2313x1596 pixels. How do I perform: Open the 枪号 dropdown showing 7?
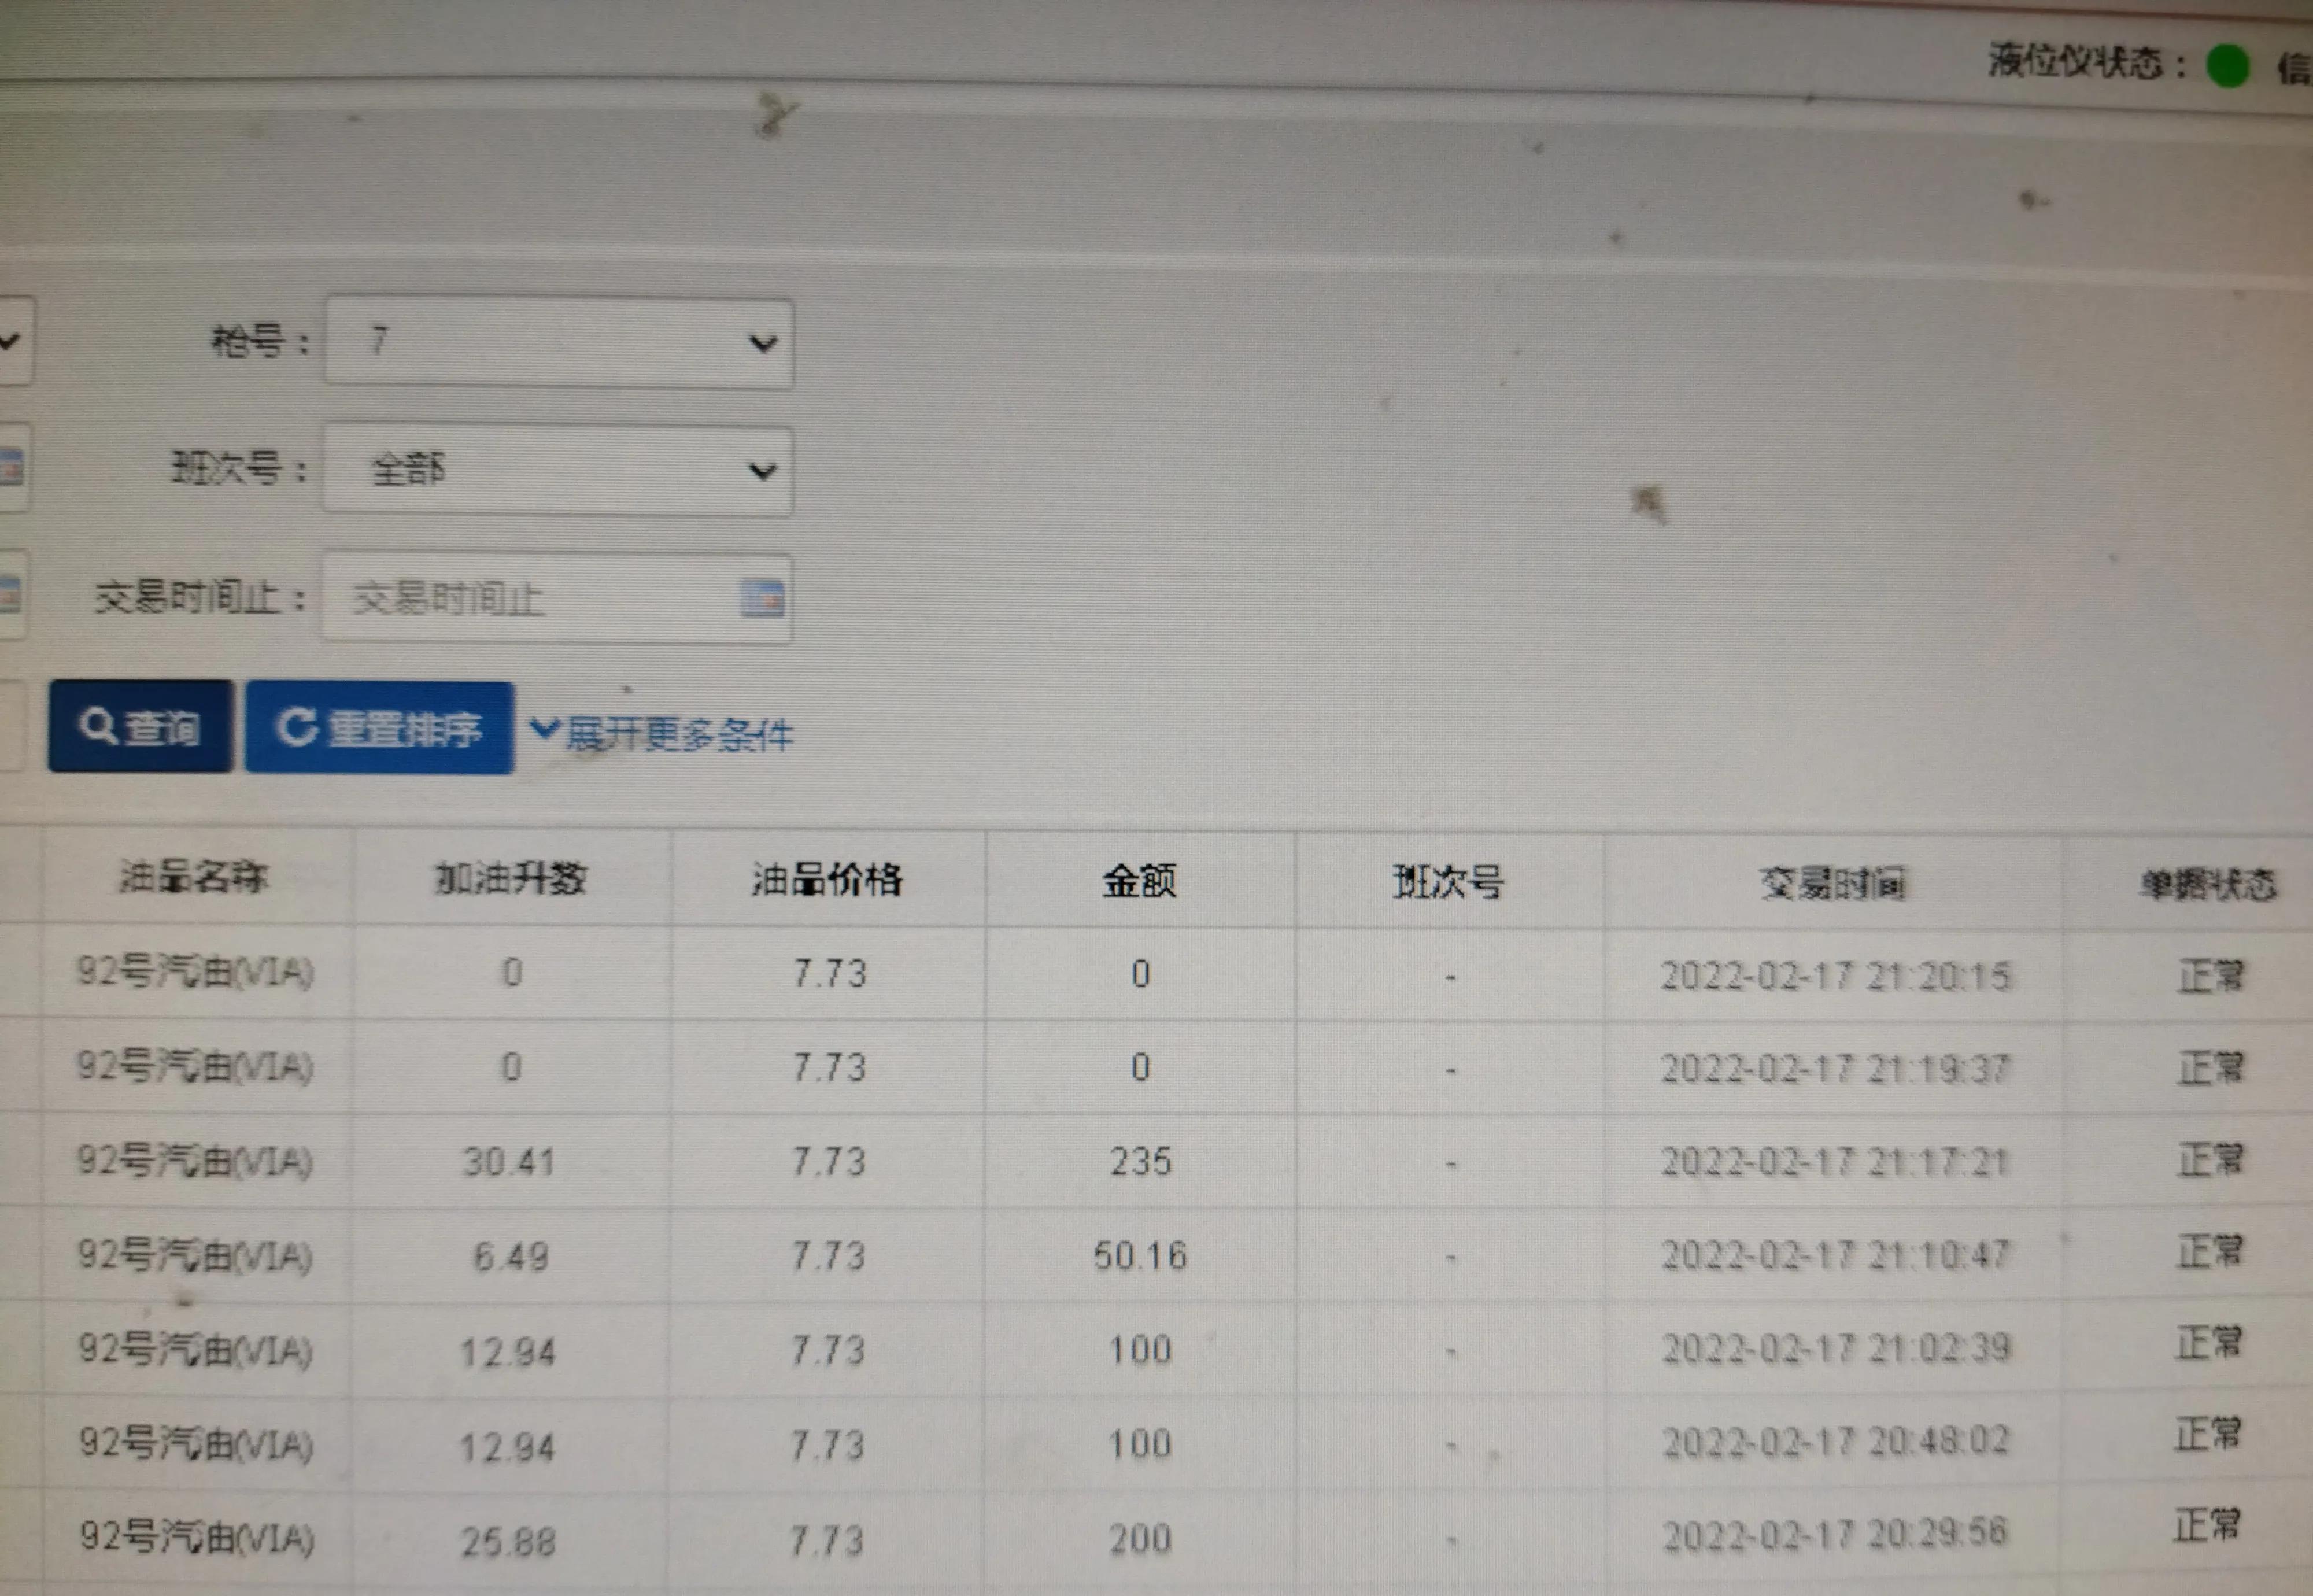[559, 342]
